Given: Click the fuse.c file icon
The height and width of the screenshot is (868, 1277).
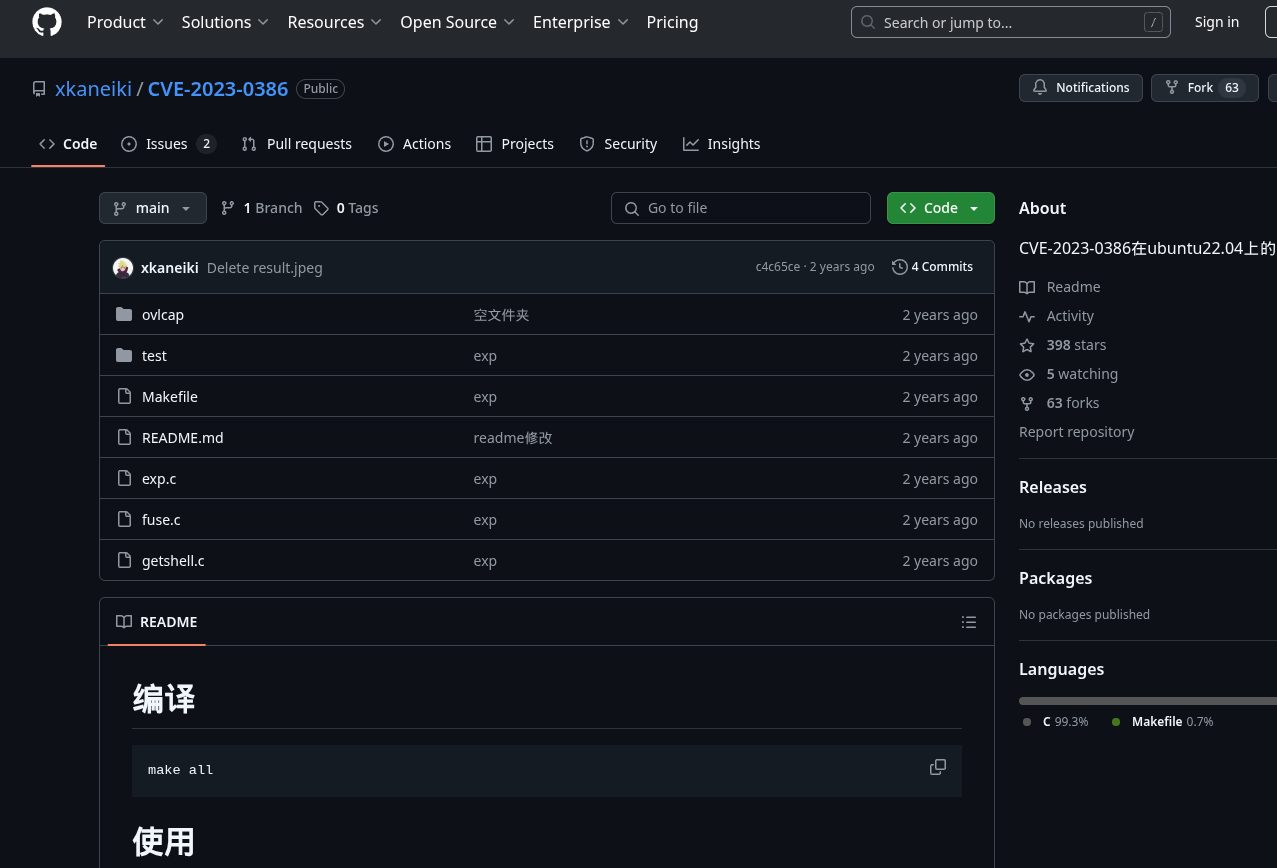Looking at the screenshot, I should tap(124, 520).
